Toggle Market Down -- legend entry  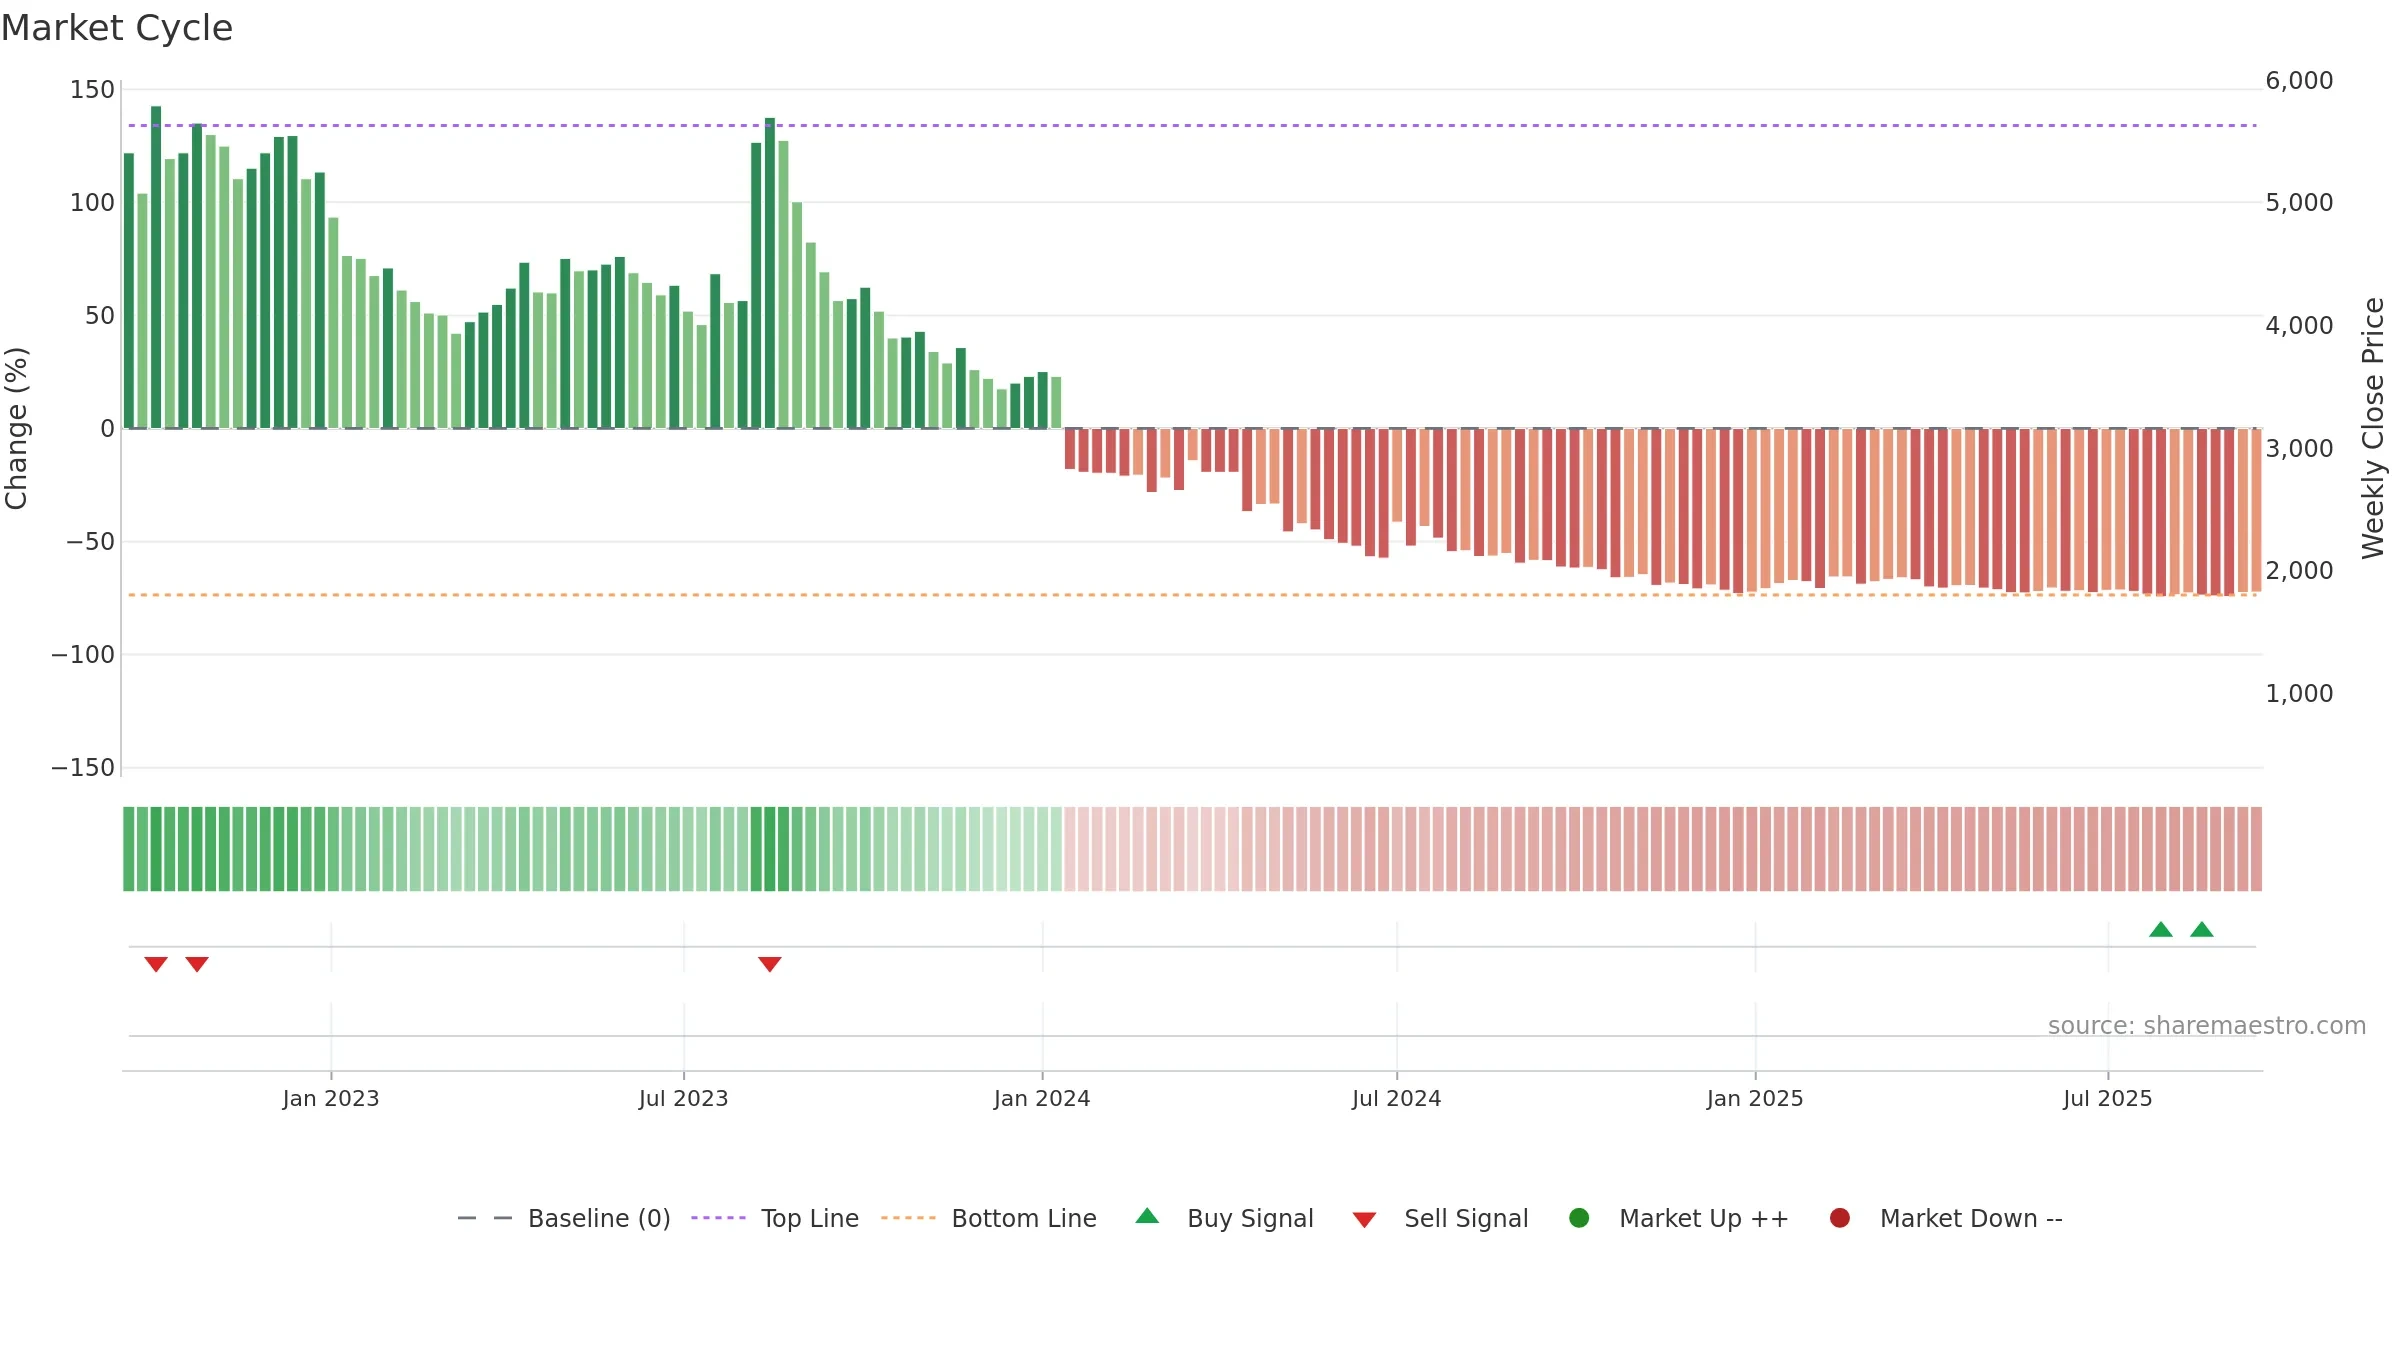pyautogui.click(x=1946, y=1218)
